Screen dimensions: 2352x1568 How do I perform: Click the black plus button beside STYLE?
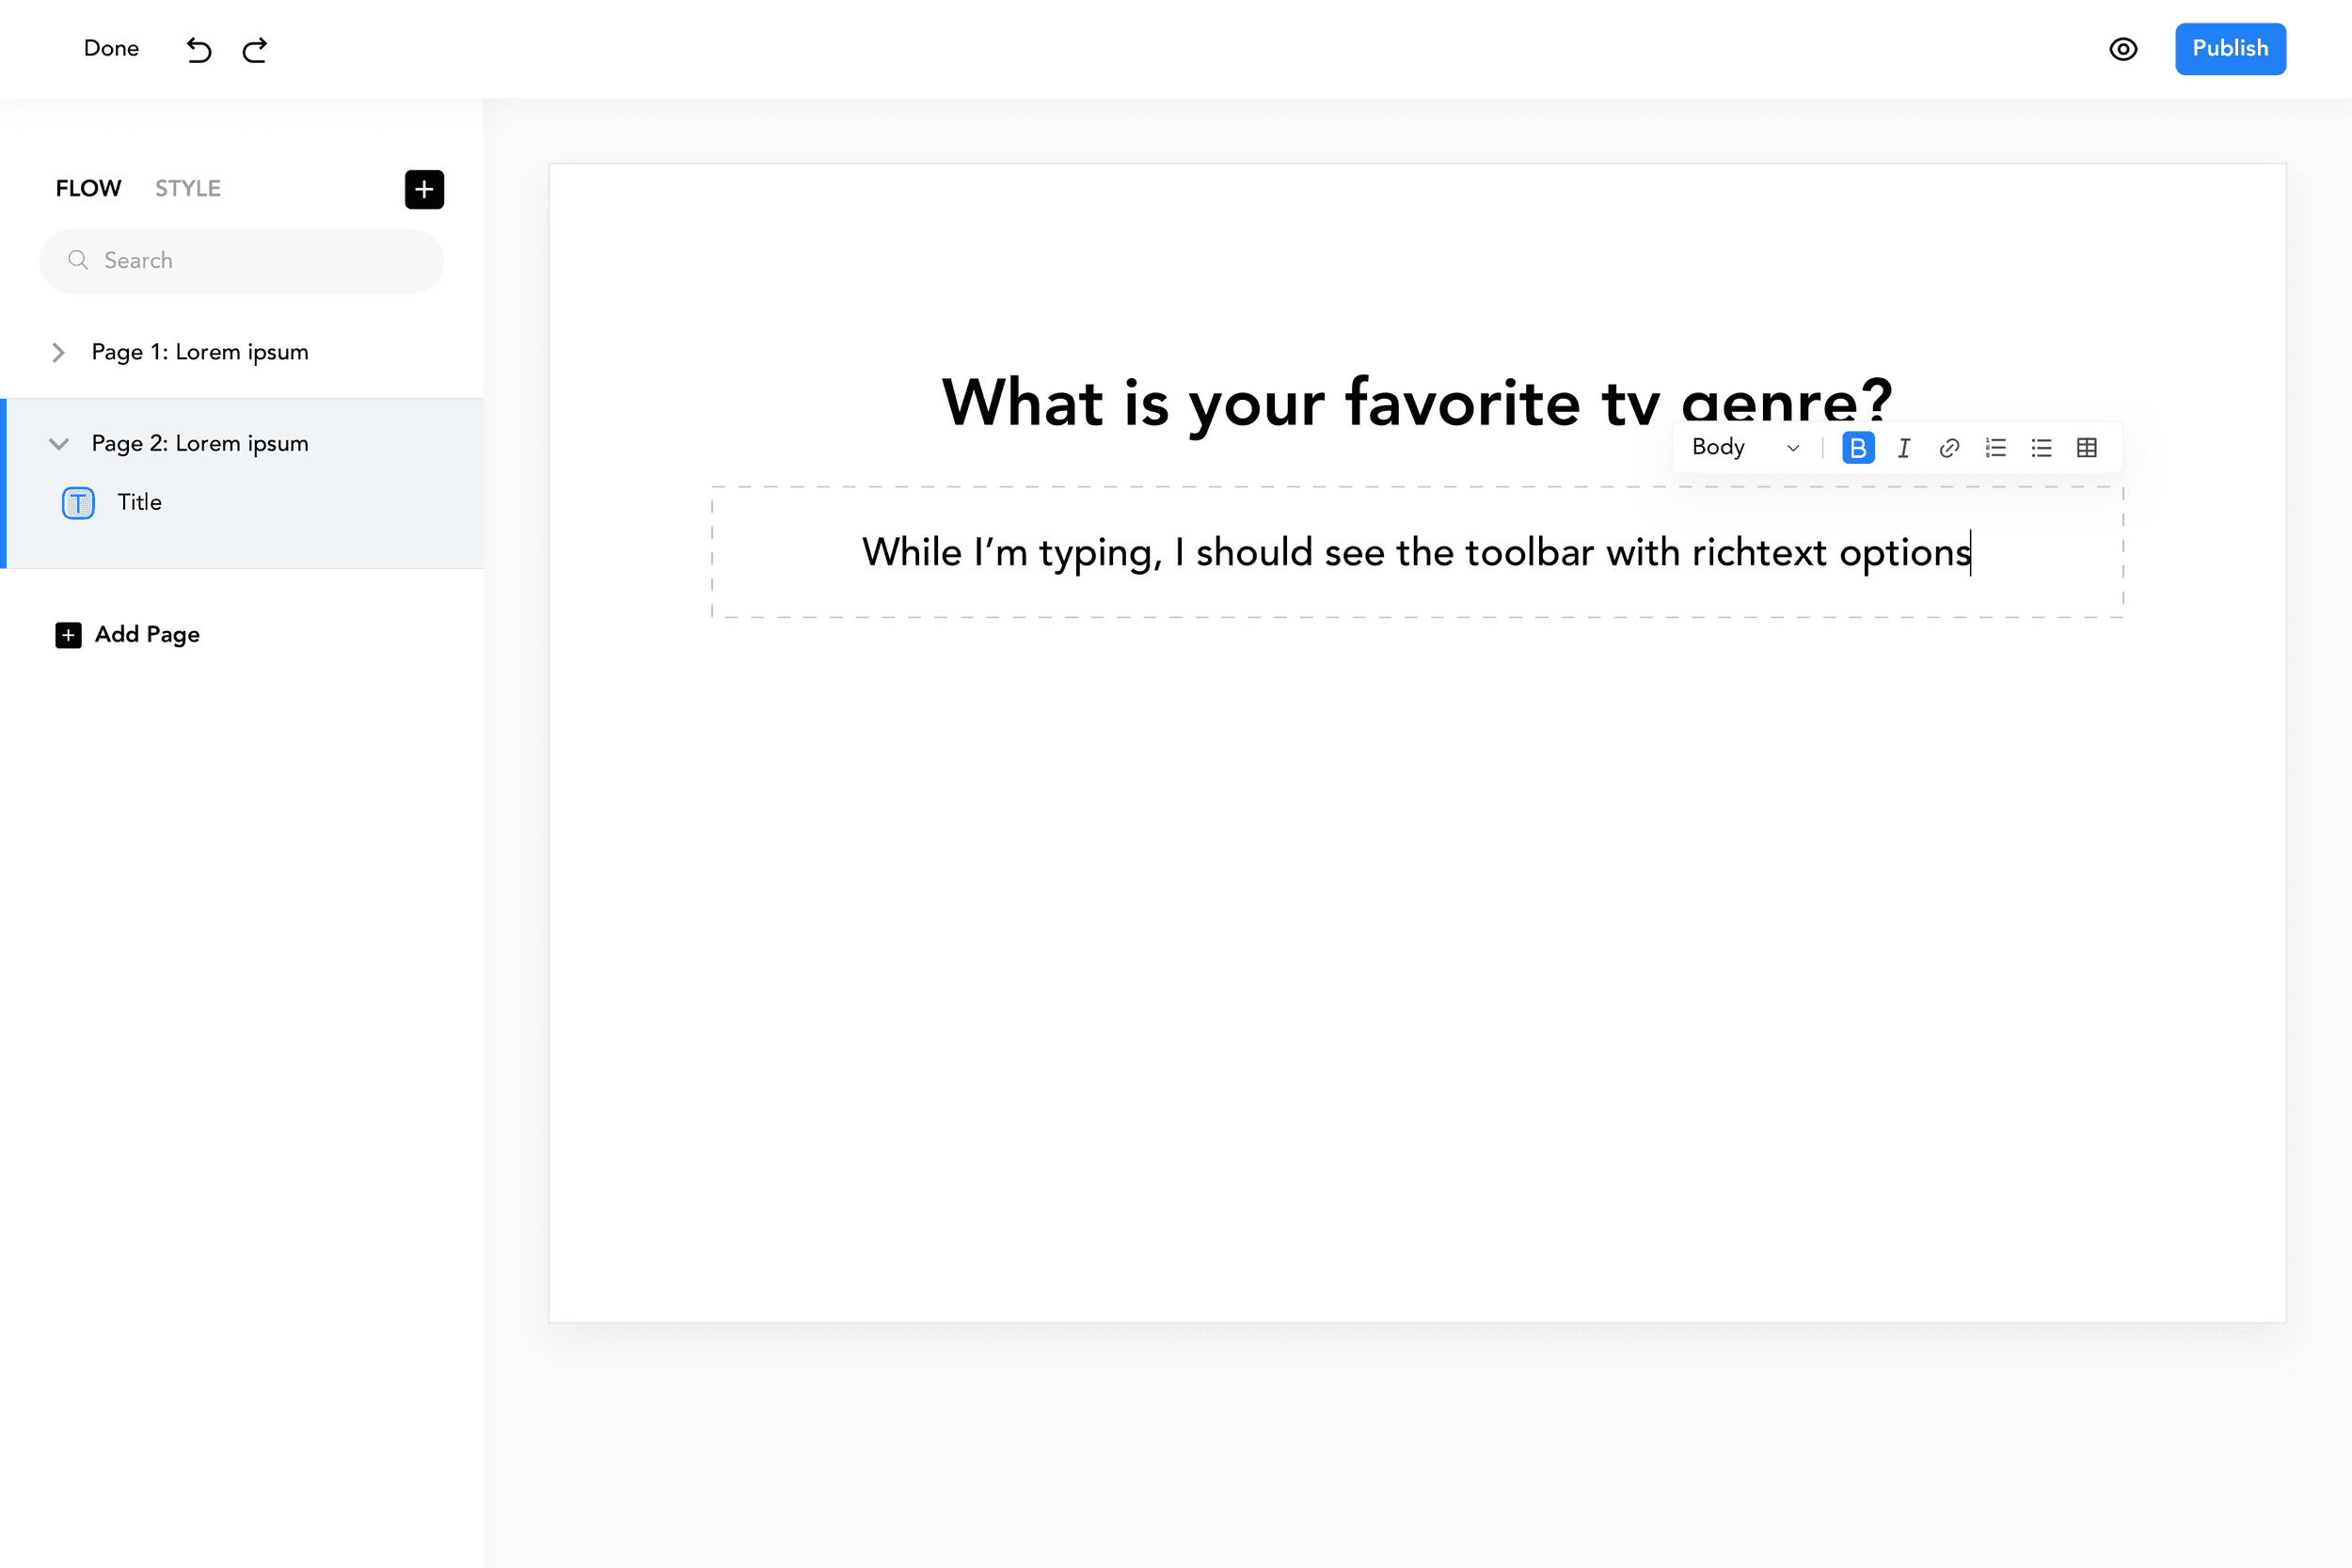424,189
